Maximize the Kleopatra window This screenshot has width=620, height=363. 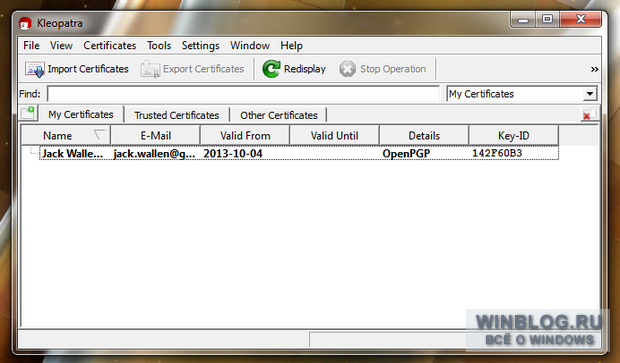548,19
